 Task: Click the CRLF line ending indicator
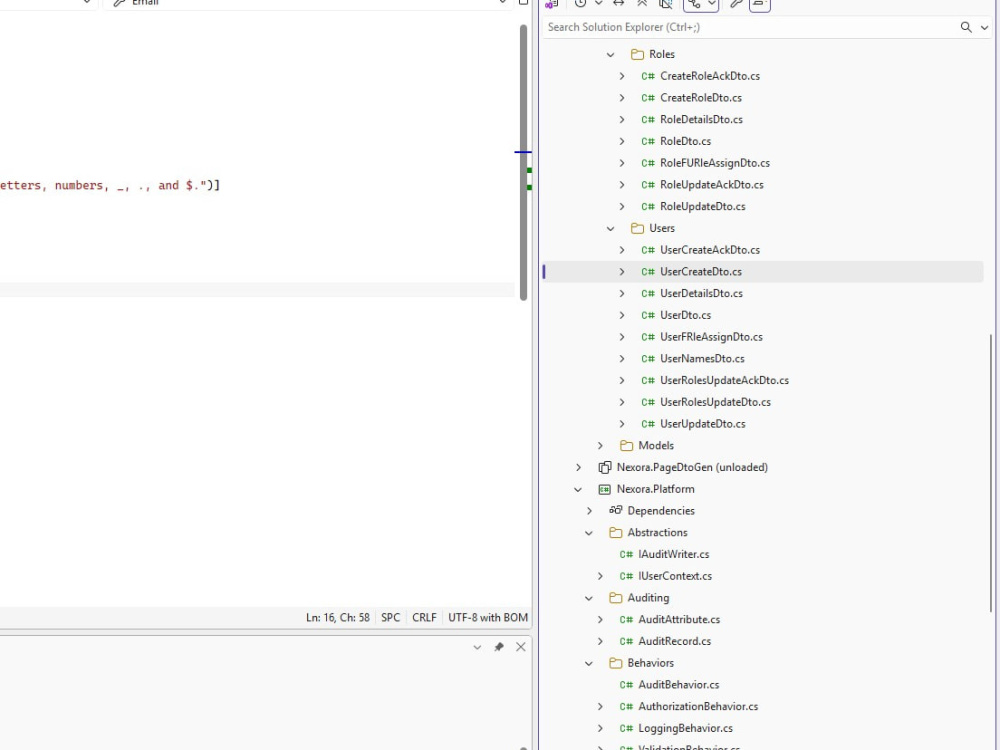tap(424, 617)
